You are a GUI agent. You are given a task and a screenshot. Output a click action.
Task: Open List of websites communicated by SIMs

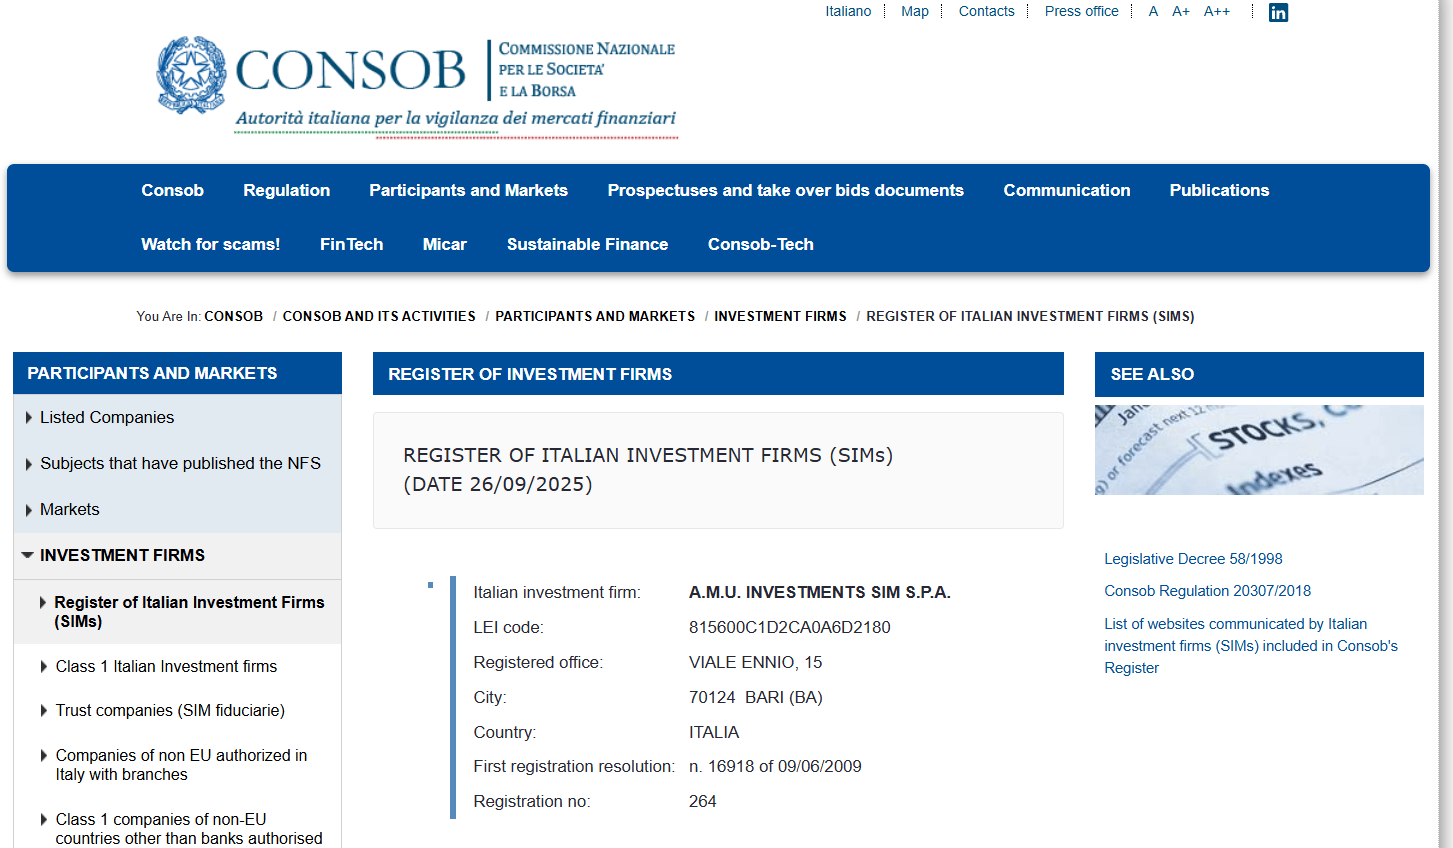coord(1251,646)
